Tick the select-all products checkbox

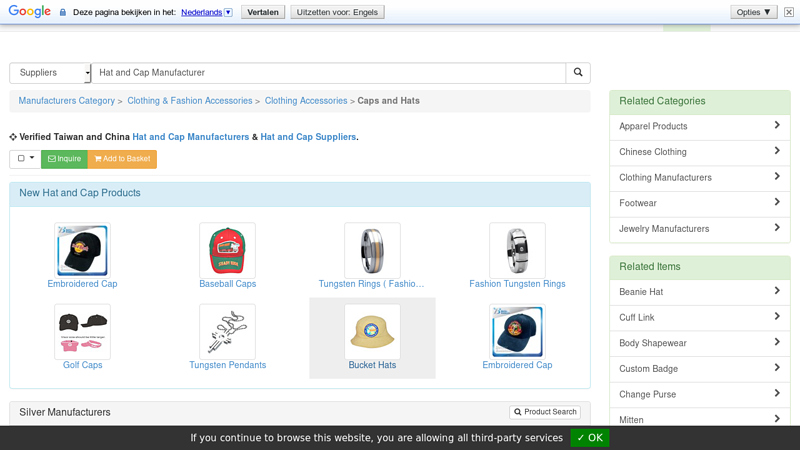21,158
